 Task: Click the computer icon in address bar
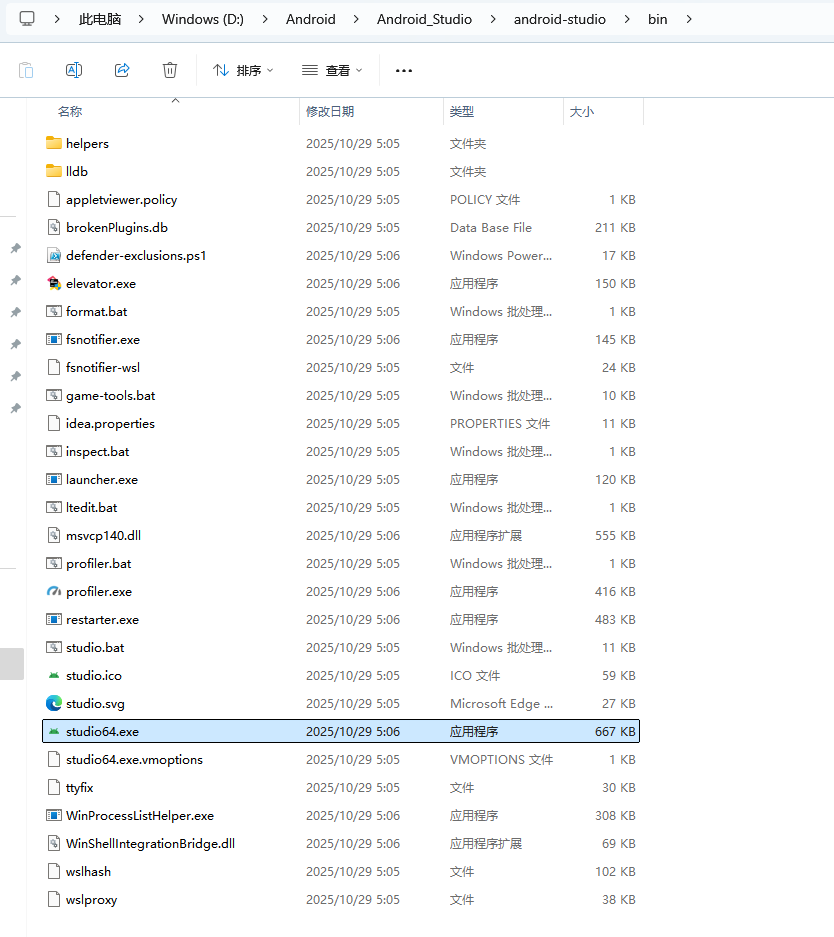tap(27, 19)
